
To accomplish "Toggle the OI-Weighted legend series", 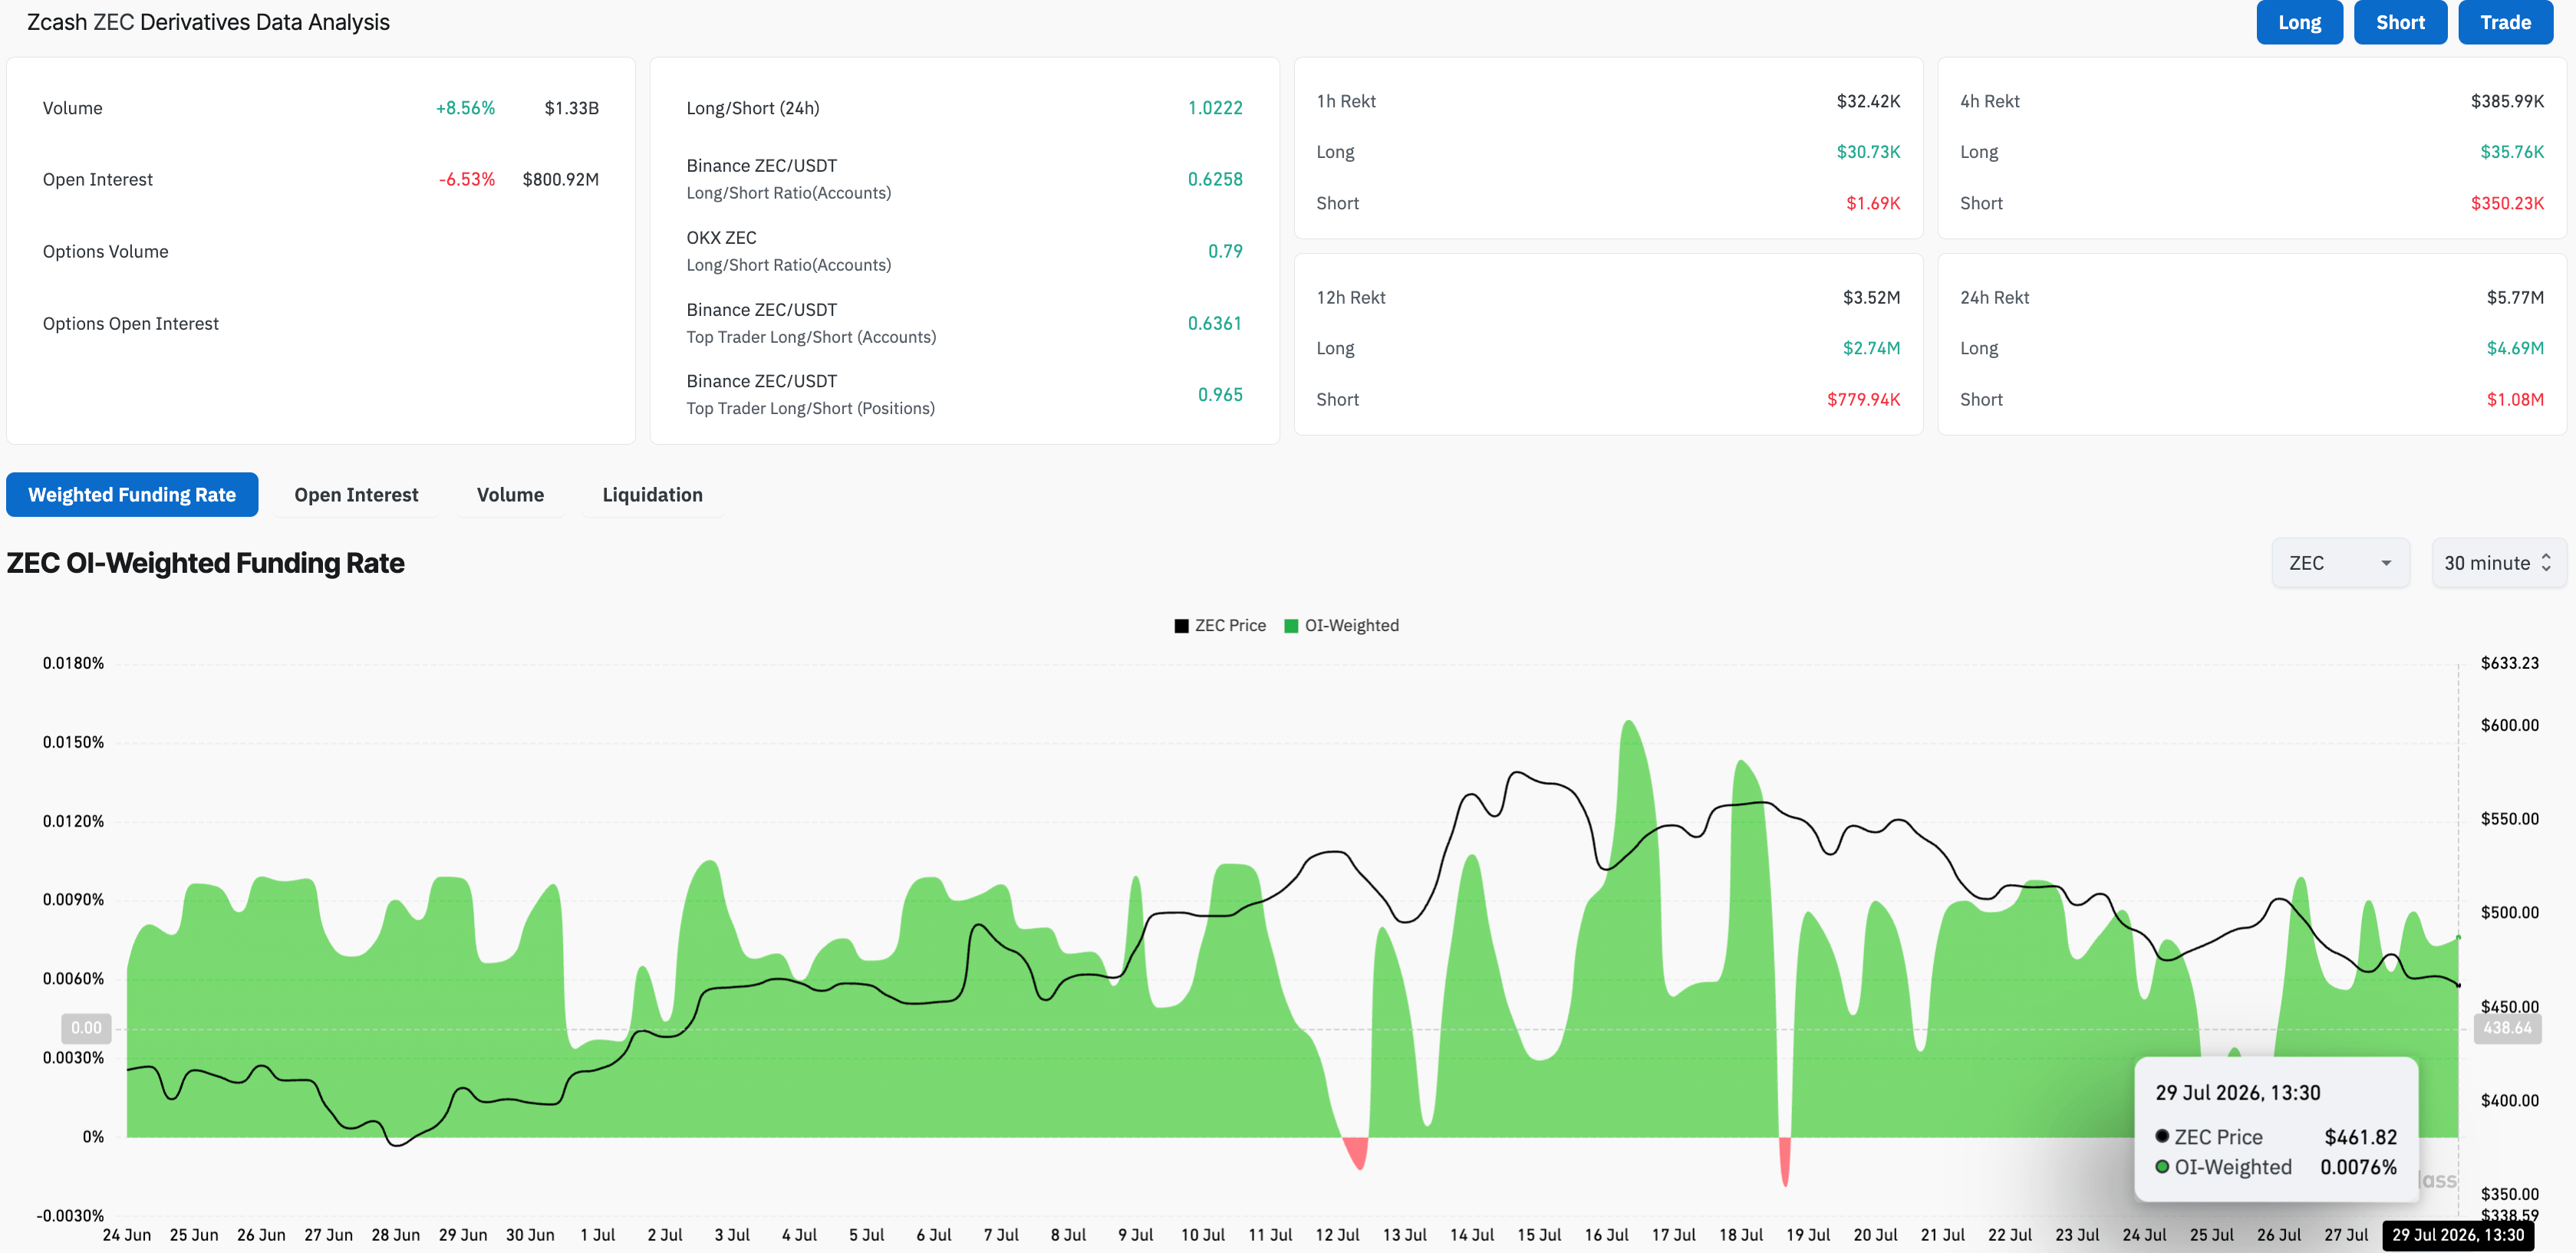I will (x=1341, y=626).
